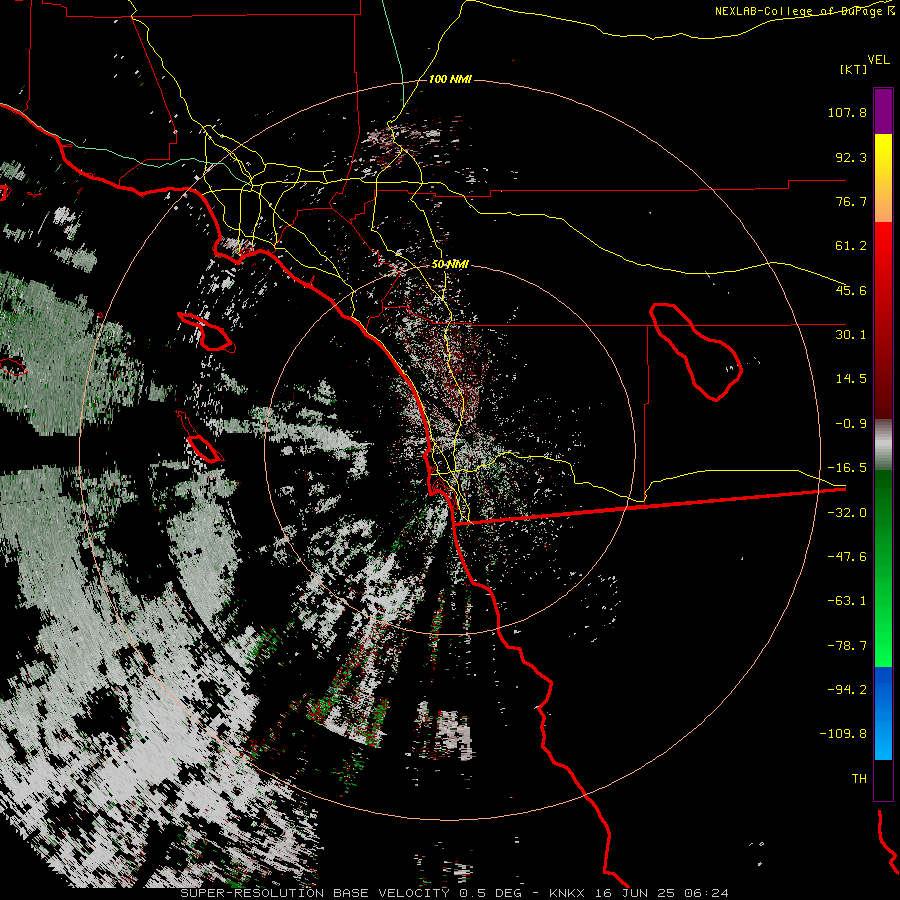This screenshot has height=900, width=900.
Task: Click the Super-Resolution Base Velocity caption
Action: [x=455, y=893]
